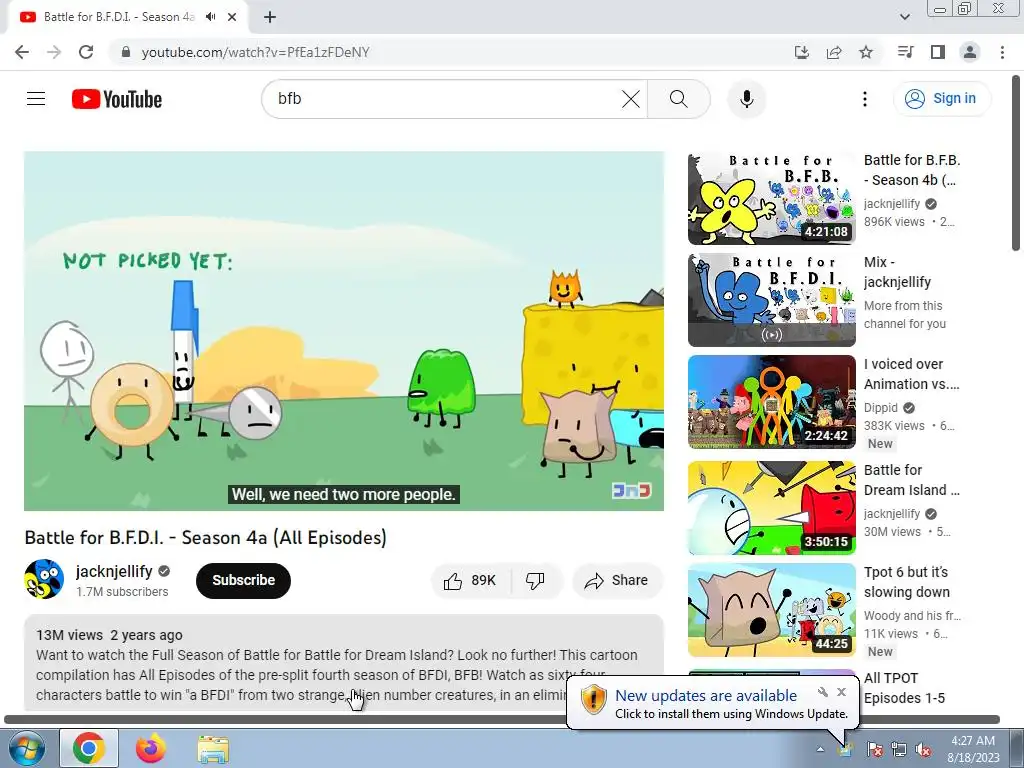Close the Battle for B.F.D.I. tab
1024x768 pixels.
click(x=232, y=17)
